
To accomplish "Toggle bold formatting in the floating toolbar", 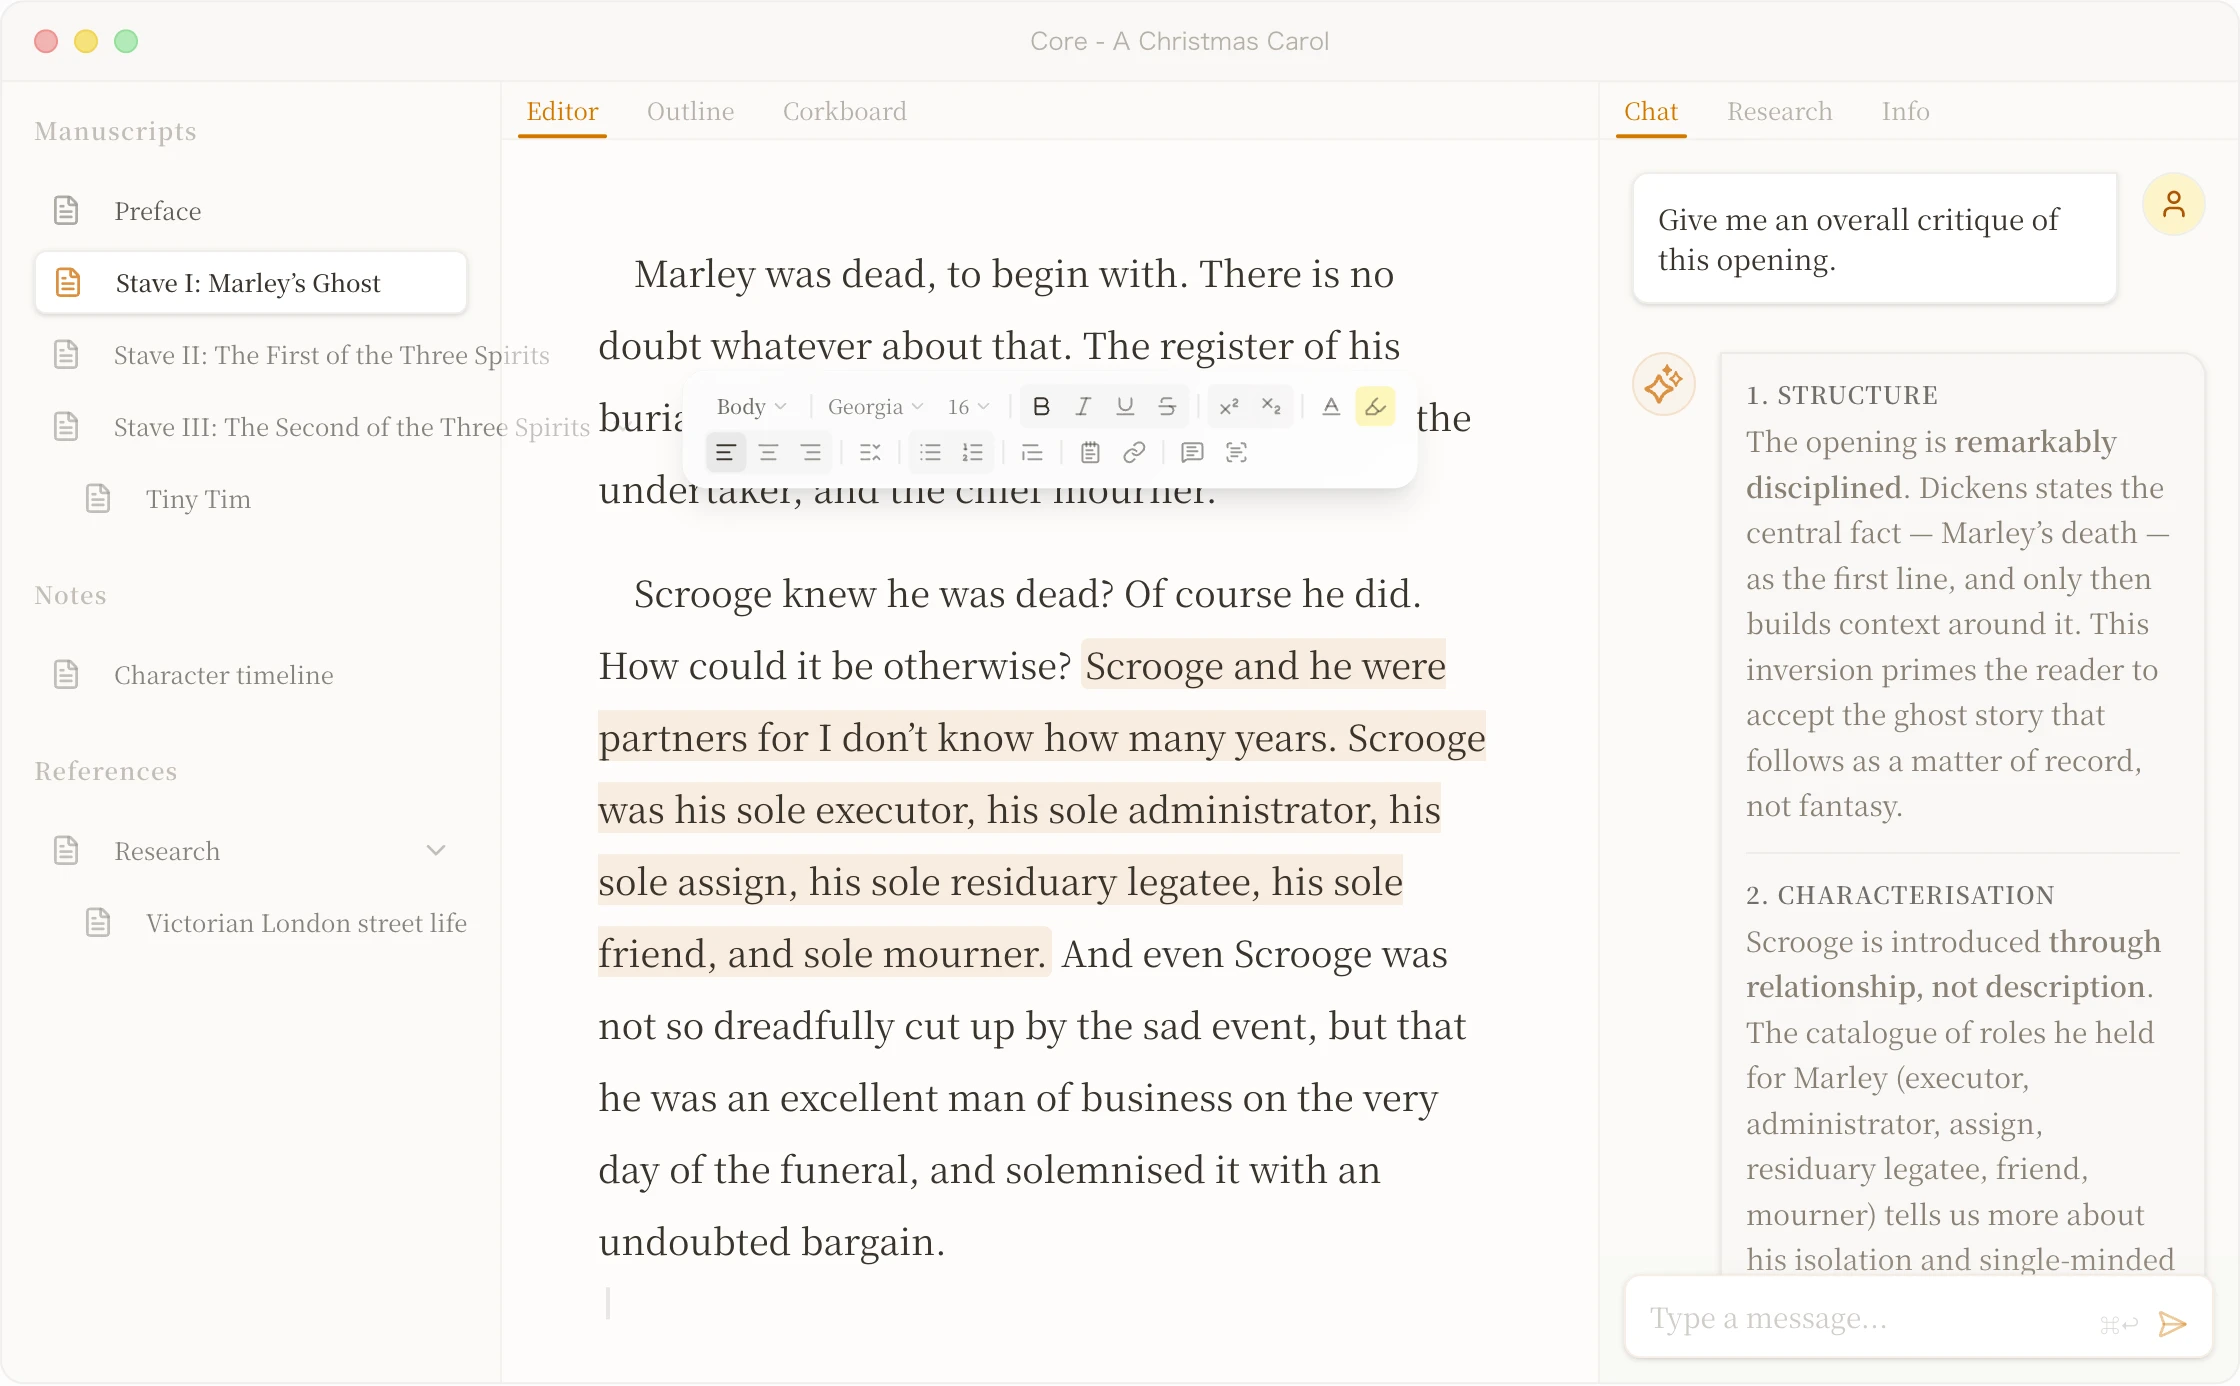I will point(1041,407).
